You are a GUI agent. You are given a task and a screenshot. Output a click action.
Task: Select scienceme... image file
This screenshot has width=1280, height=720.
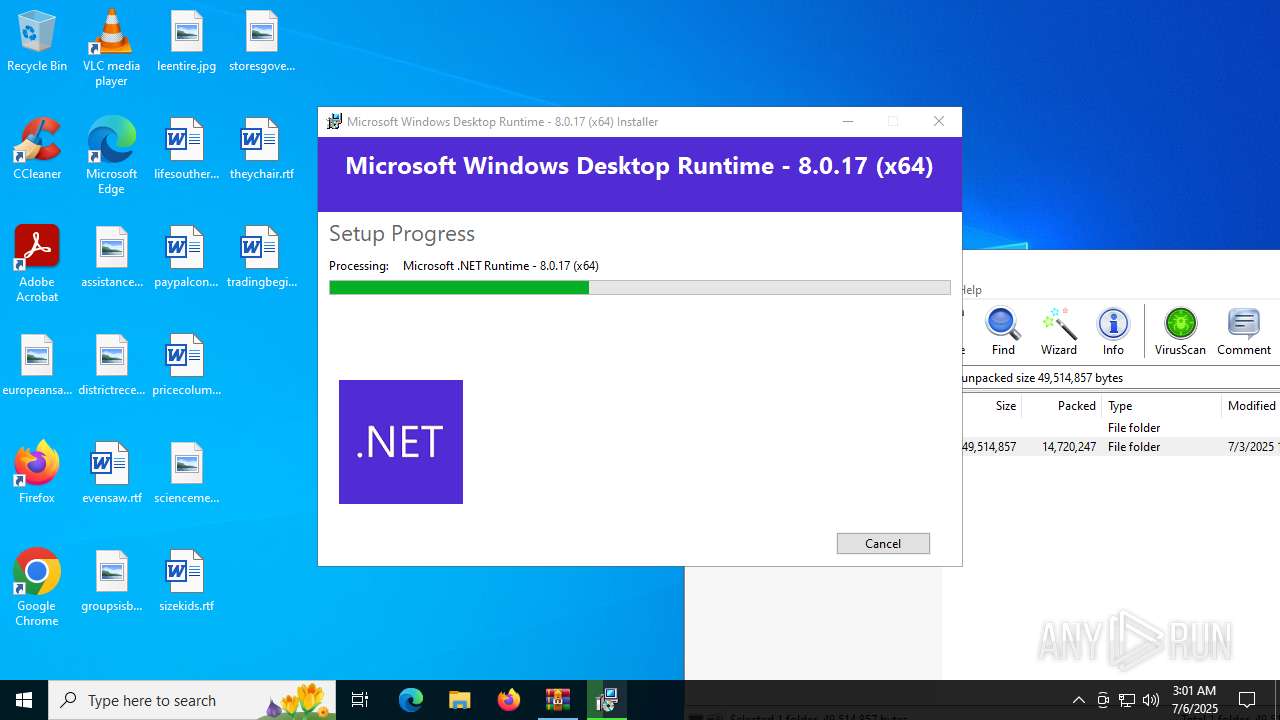click(x=186, y=474)
